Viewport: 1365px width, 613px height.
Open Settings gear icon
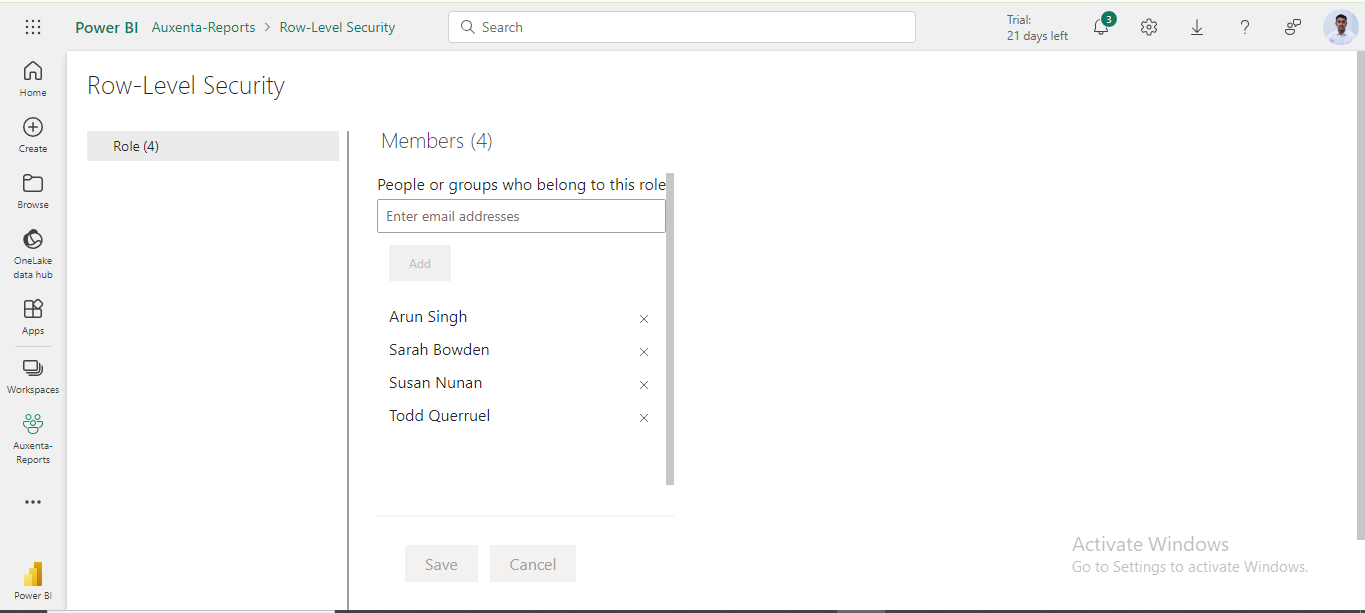click(1149, 27)
